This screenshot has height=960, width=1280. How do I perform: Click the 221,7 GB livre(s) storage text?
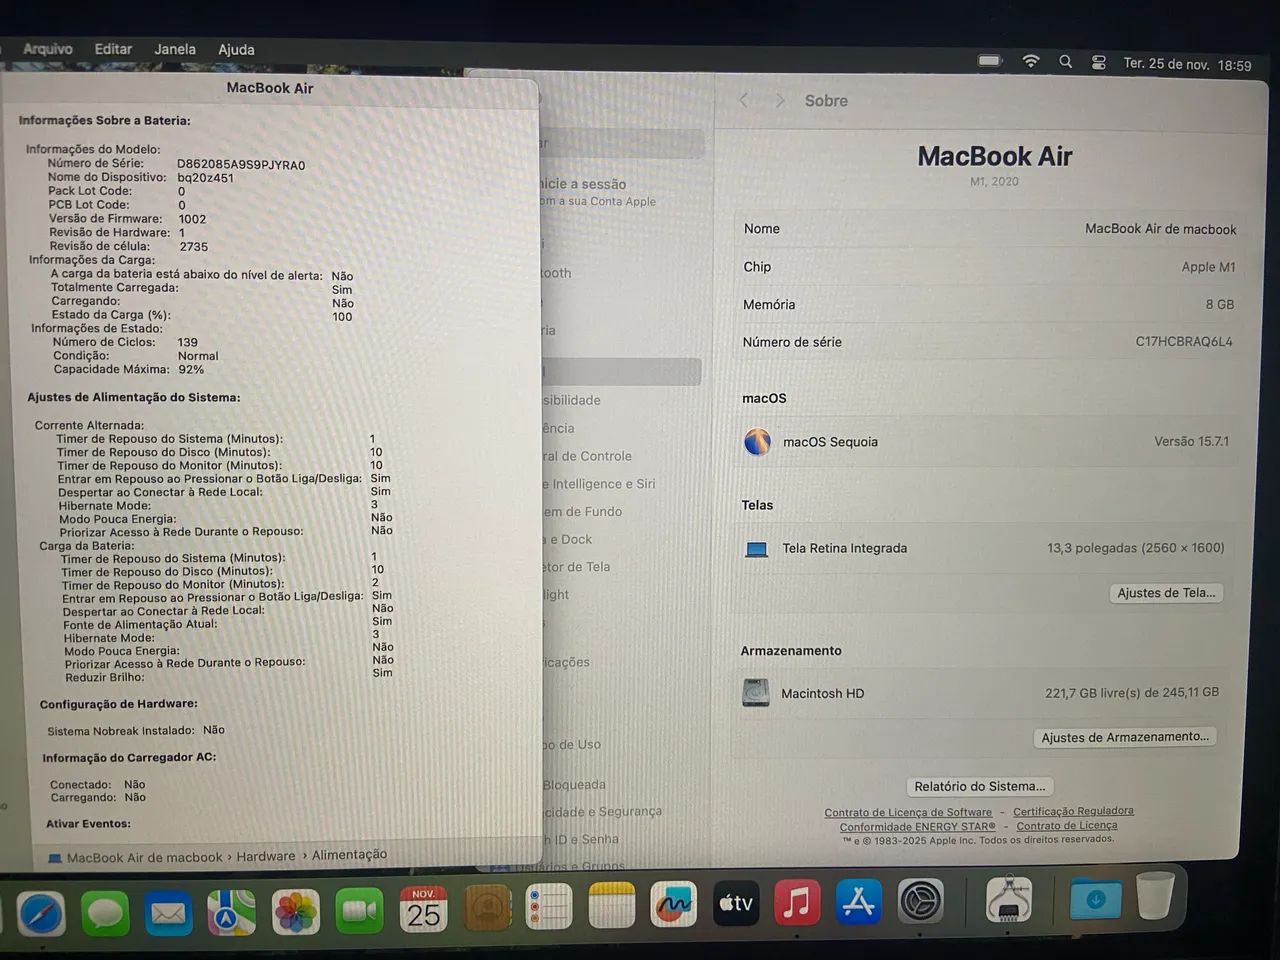(x=1132, y=692)
